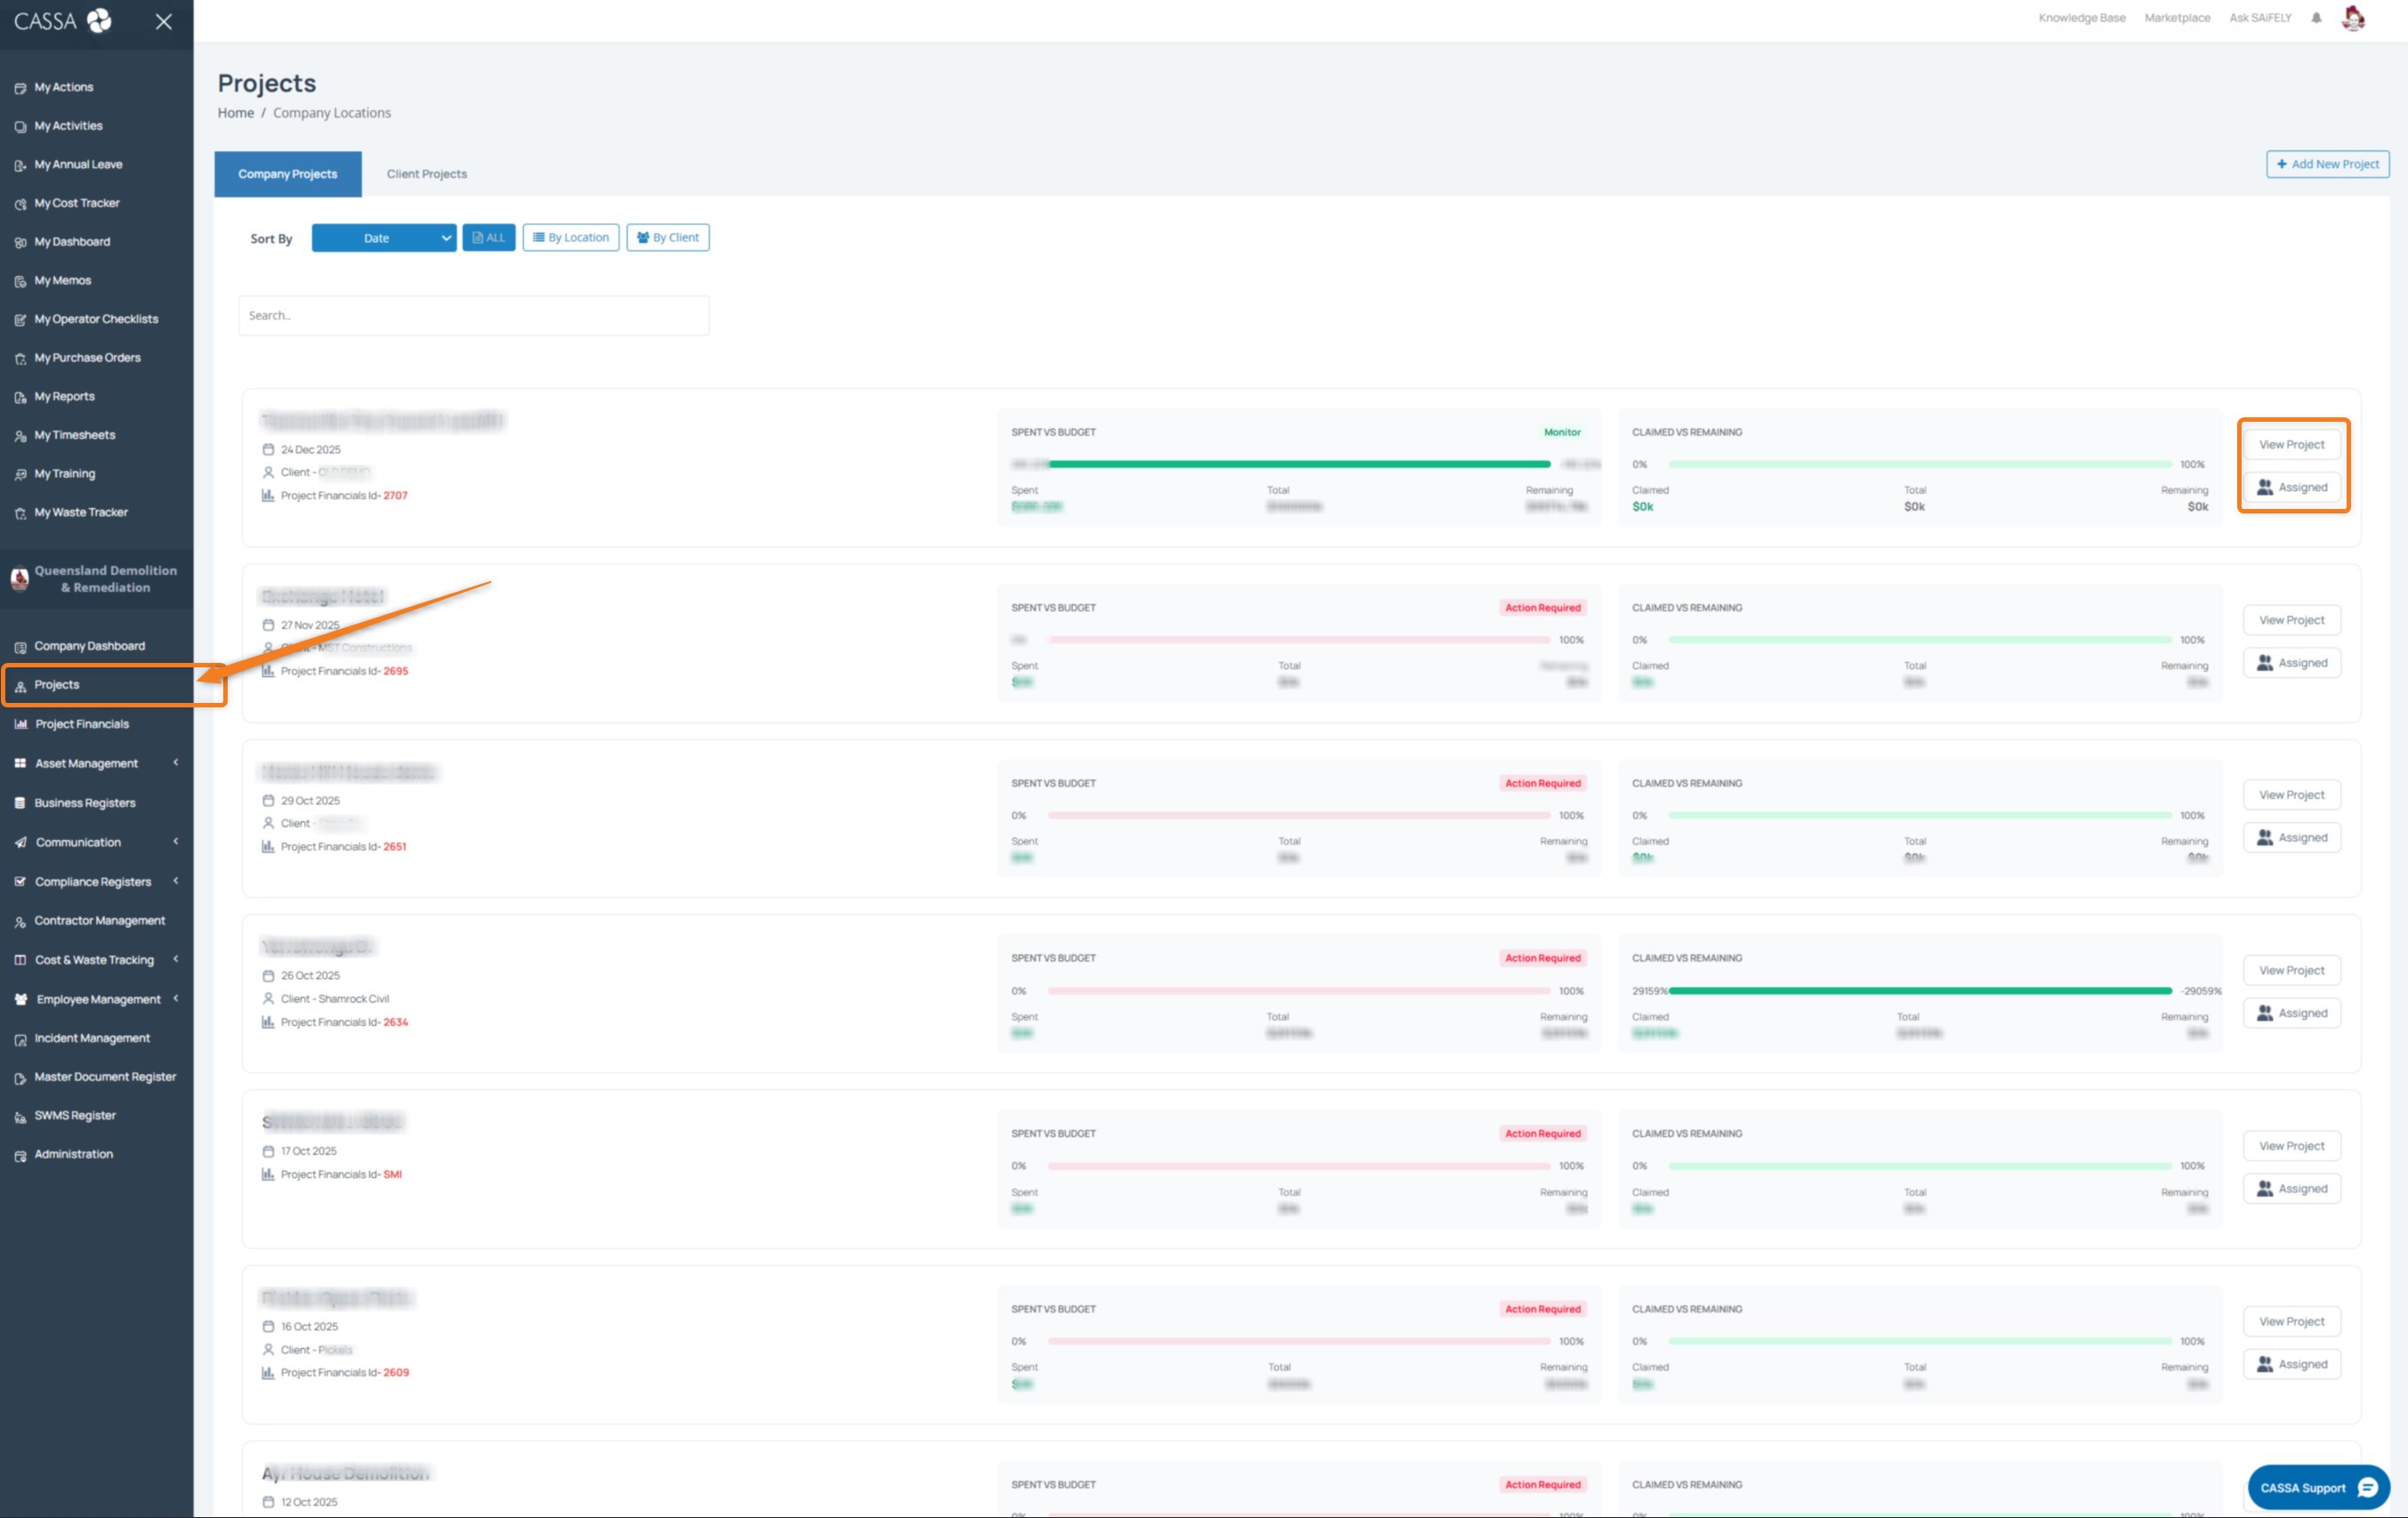
Task: Click View Project on the first project
Action: point(2291,443)
